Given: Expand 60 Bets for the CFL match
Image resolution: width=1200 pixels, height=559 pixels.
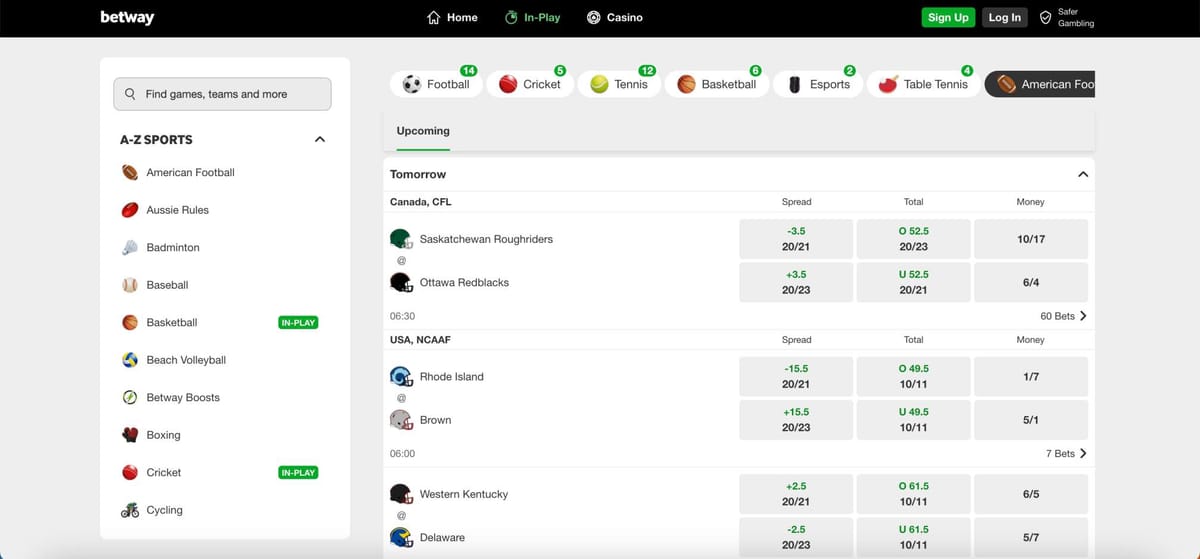Looking at the screenshot, I should tap(1063, 316).
